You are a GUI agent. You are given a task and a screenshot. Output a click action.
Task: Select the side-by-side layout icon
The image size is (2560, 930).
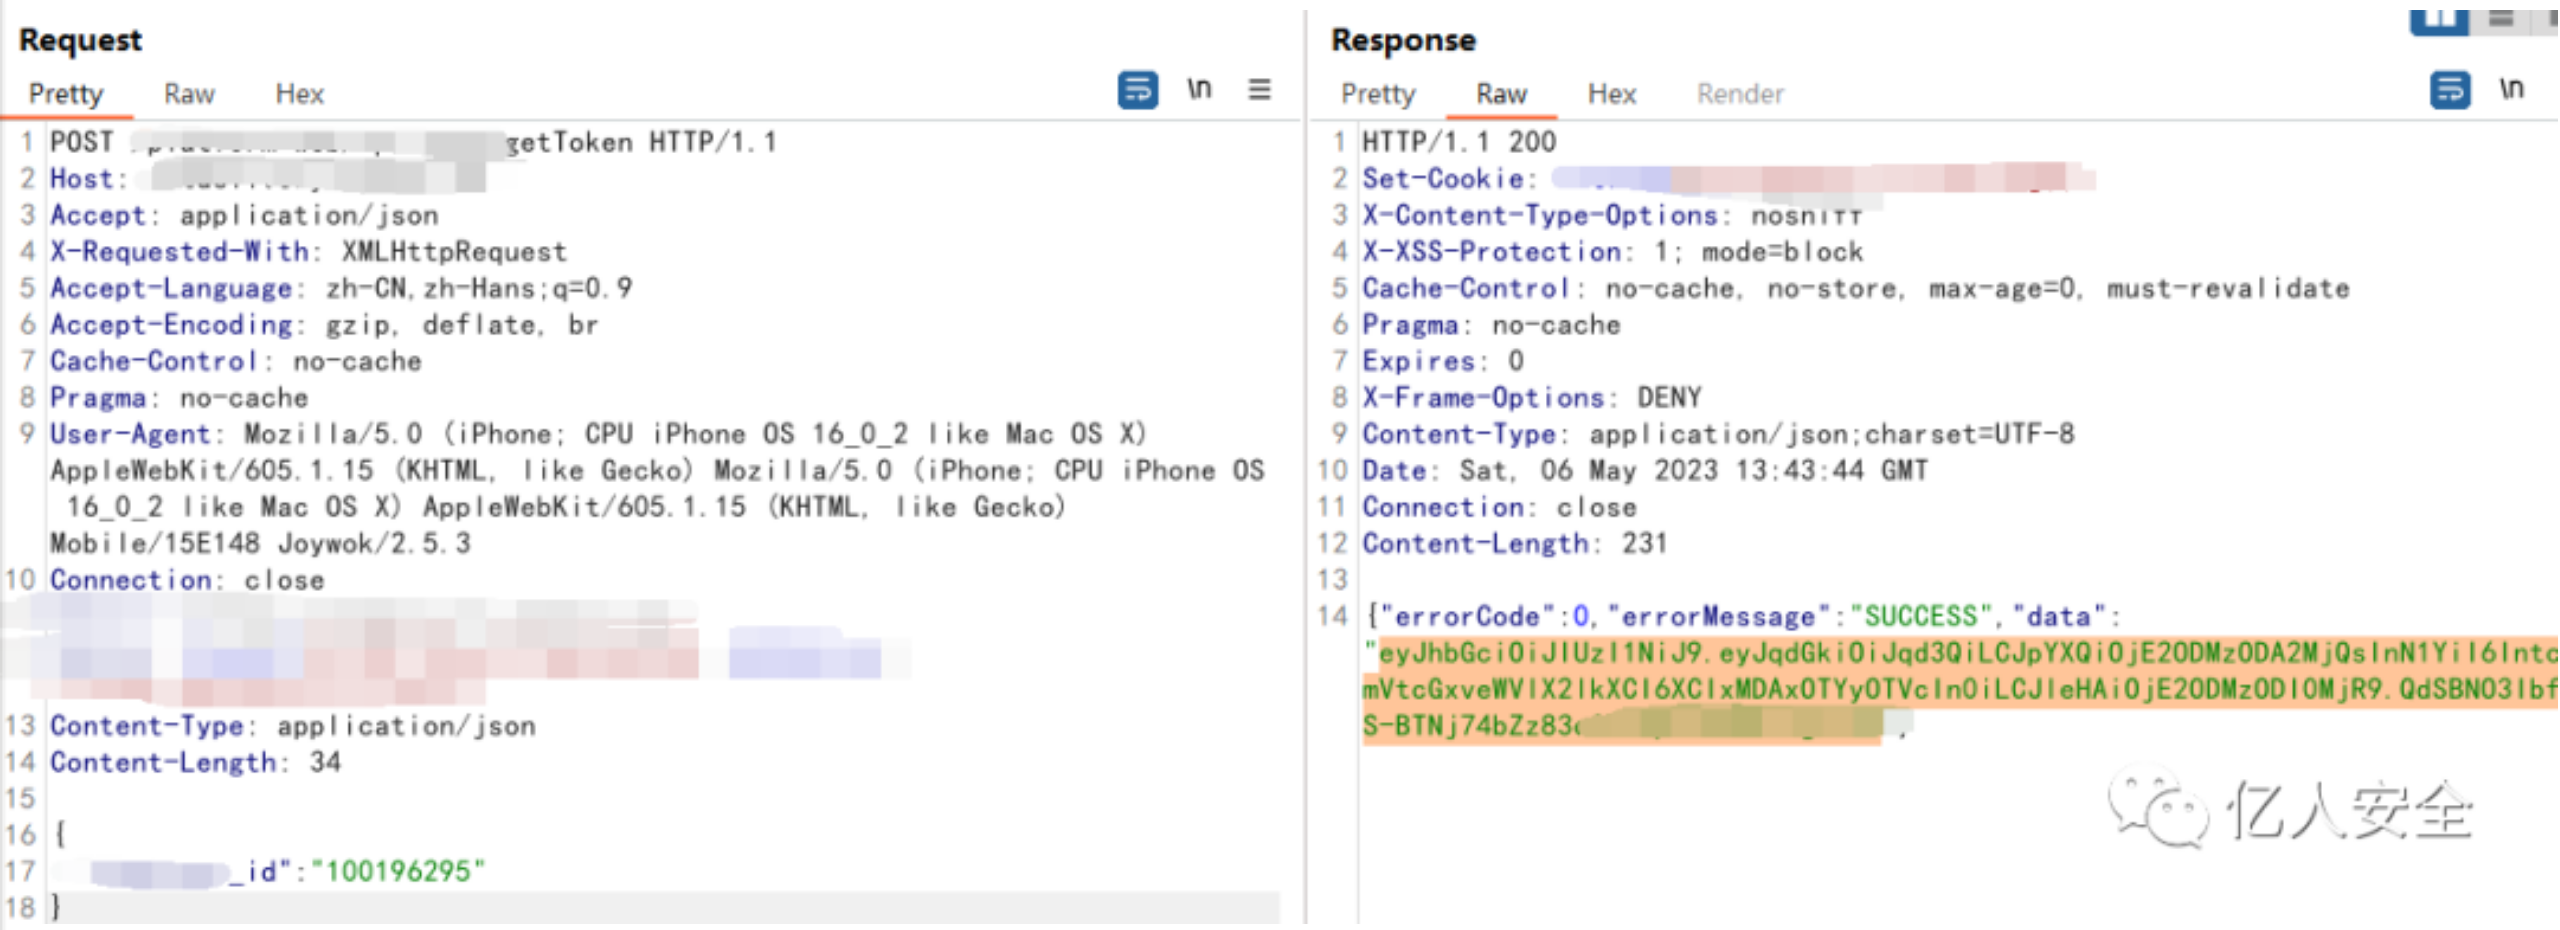click(2438, 20)
